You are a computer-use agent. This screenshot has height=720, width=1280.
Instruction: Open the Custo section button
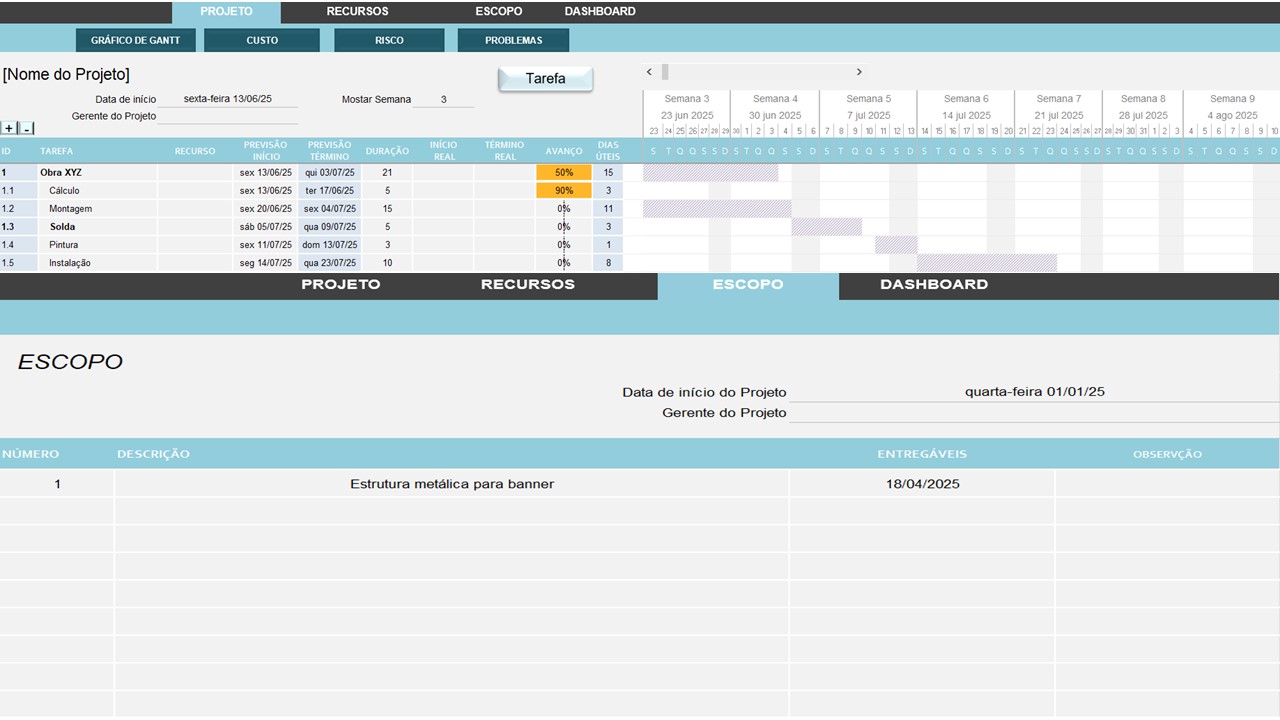tap(262, 41)
